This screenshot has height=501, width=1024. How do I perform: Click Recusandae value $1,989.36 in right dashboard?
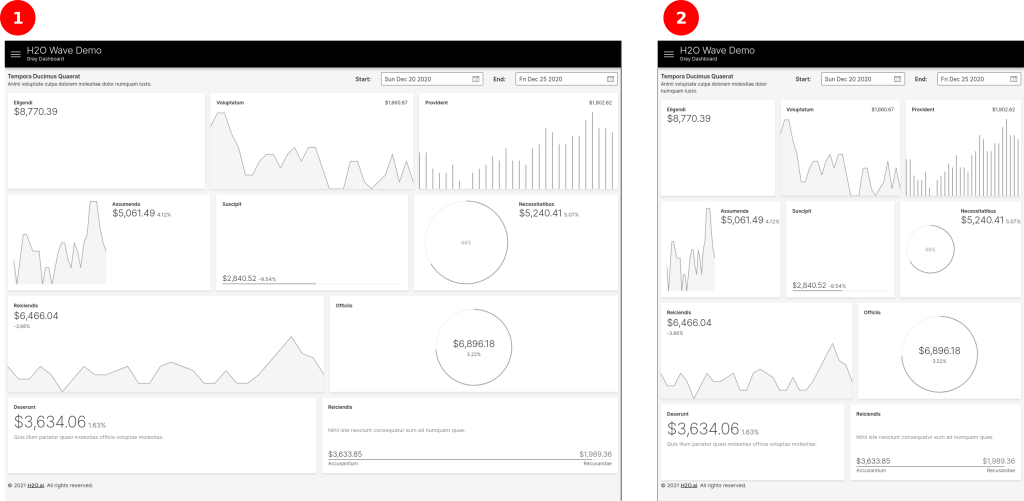point(999,461)
